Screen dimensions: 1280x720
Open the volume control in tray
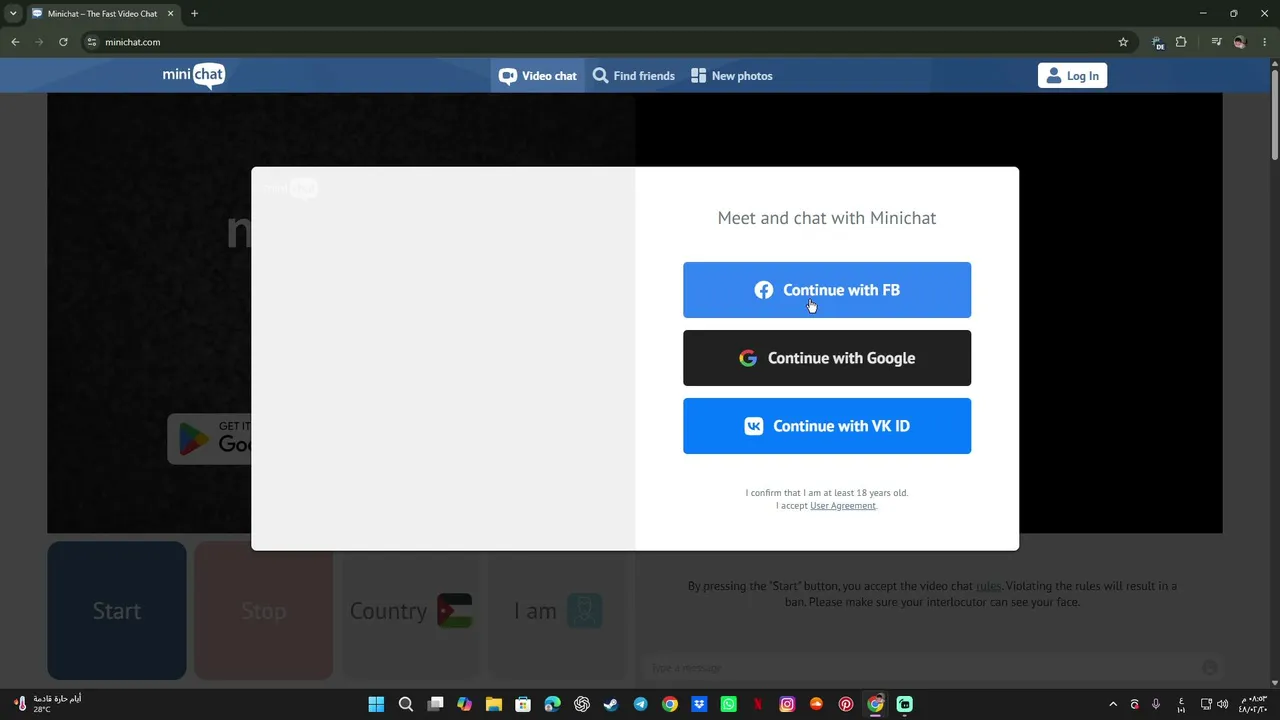(1223, 704)
